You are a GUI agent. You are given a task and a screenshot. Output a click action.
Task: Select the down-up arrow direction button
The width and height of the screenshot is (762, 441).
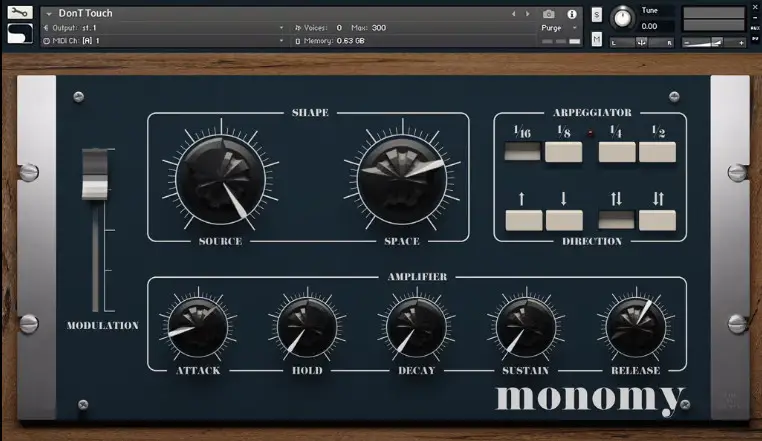click(657, 220)
